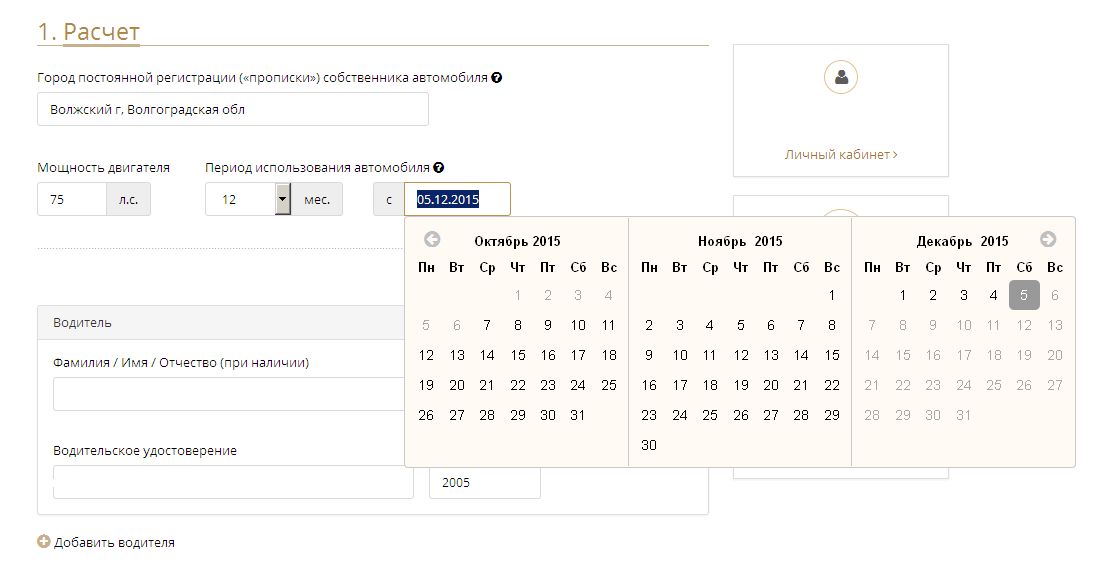Click plus icon to add driver
Image resolution: width=1113 pixels, height=565 pixels.
click(x=43, y=542)
